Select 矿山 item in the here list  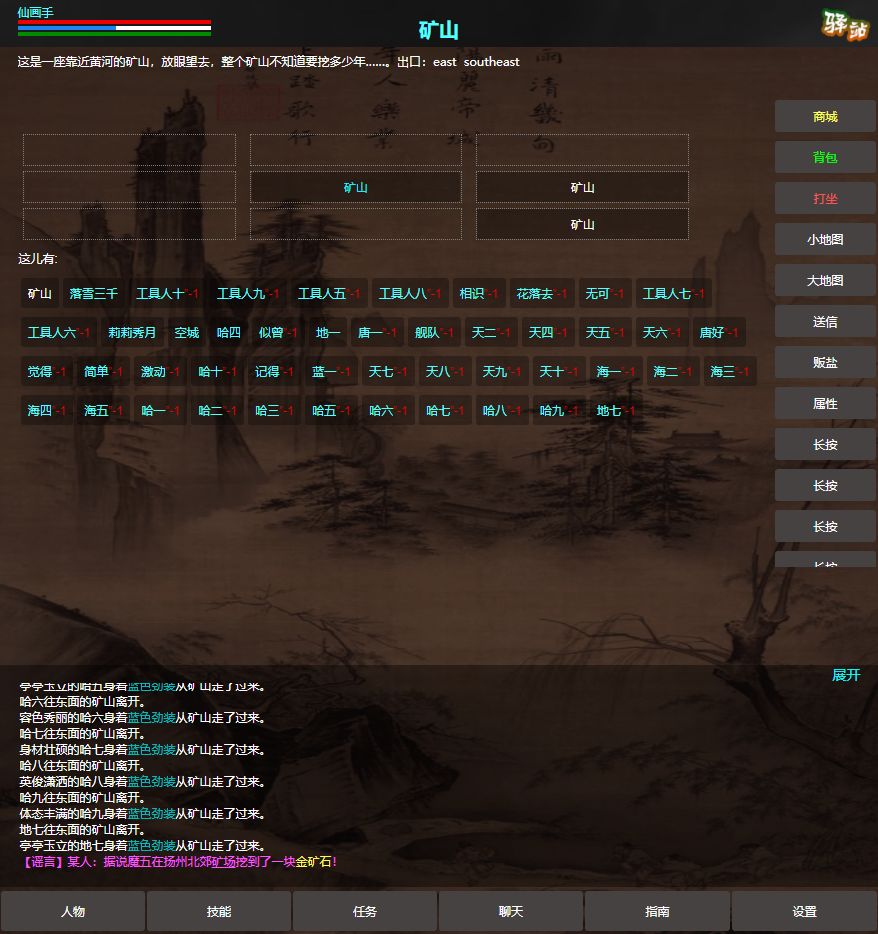click(39, 294)
